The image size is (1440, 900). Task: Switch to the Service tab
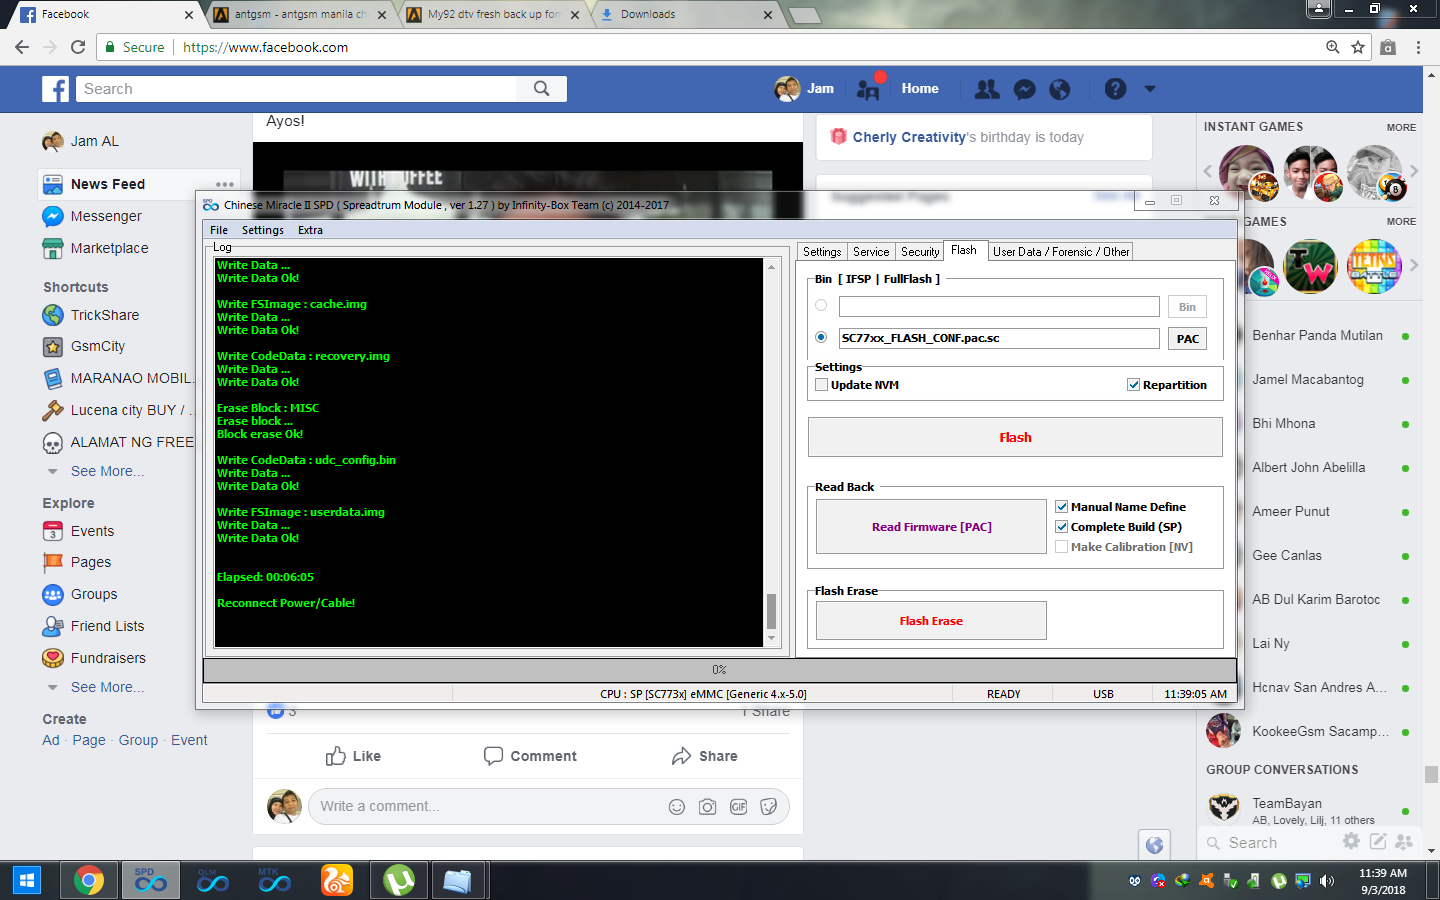click(x=871, y=252)
